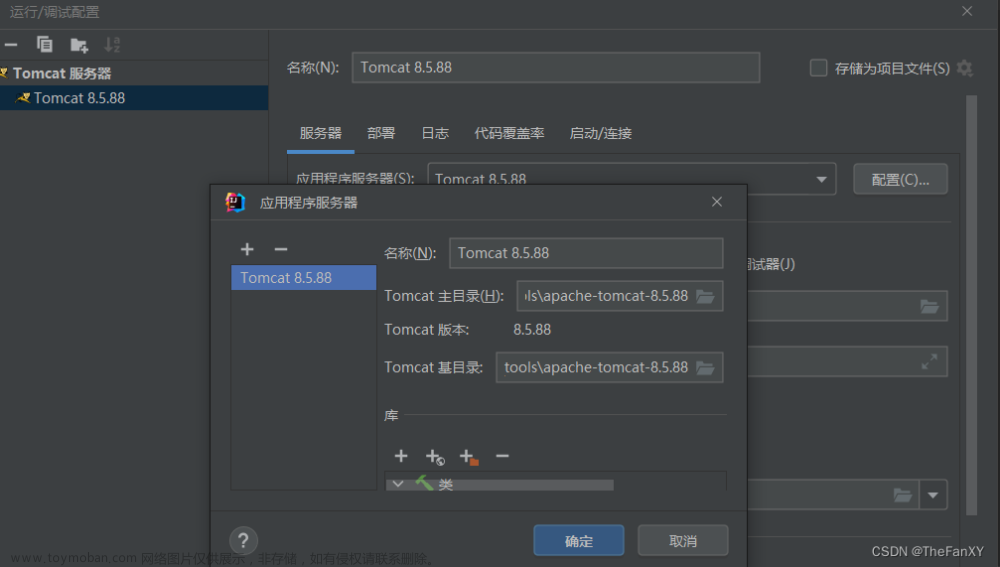Screen dimensions: 1000x567
Task: Click the 配置(C)... button
Action: point(900,179)
